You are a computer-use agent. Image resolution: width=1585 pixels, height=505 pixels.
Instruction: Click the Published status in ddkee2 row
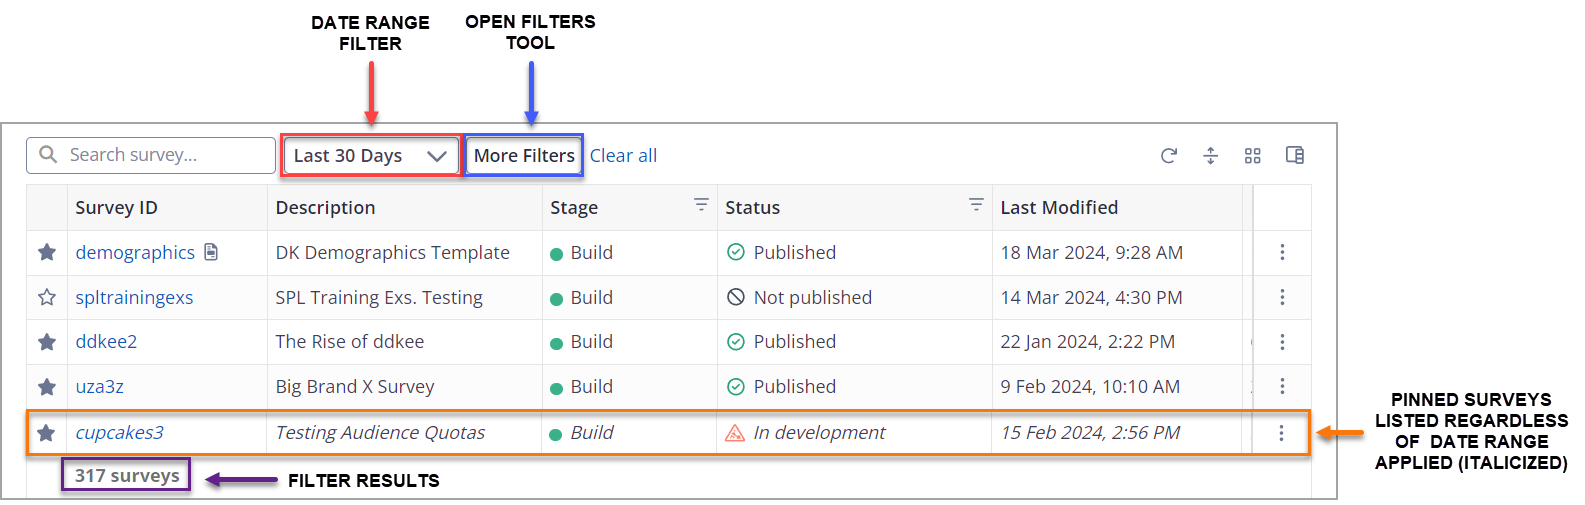[x=781, y=342]
